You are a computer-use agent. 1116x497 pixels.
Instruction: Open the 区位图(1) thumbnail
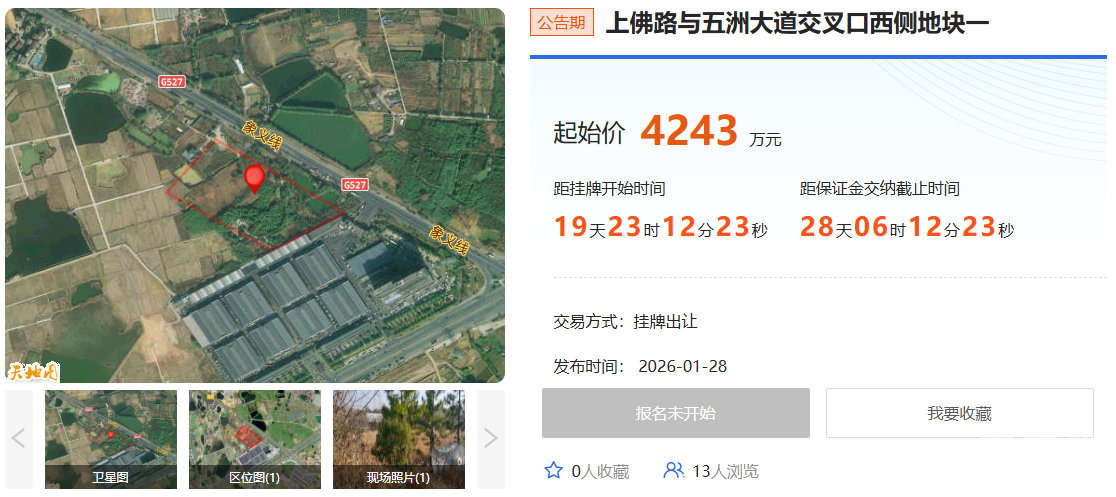[x=255, y=439]
